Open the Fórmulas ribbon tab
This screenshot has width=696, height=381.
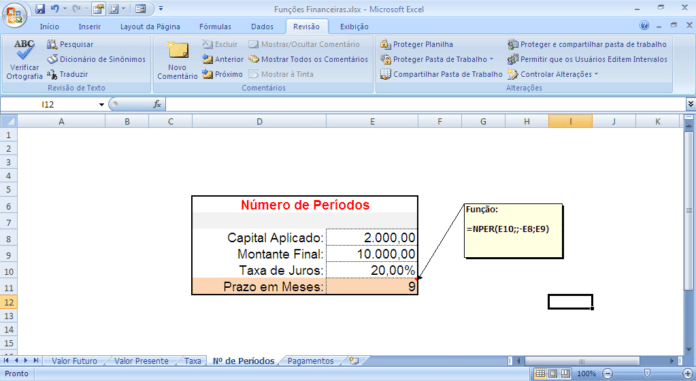point(215,27)
